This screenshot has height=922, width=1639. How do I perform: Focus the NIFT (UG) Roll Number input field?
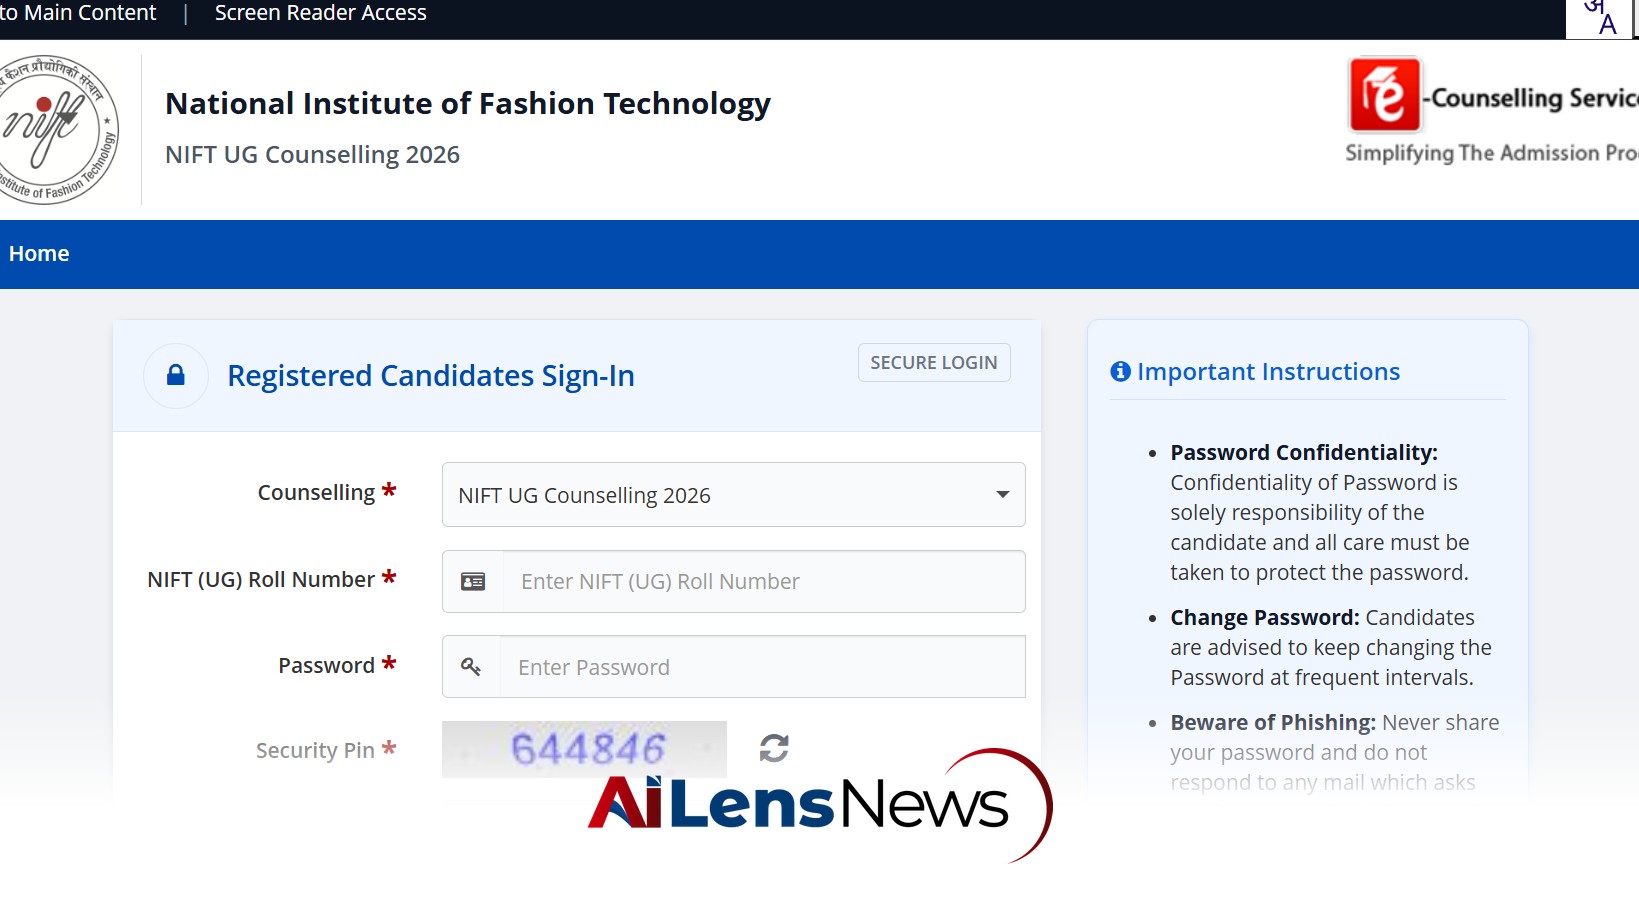pyautogui.click(x=763, y=581)
